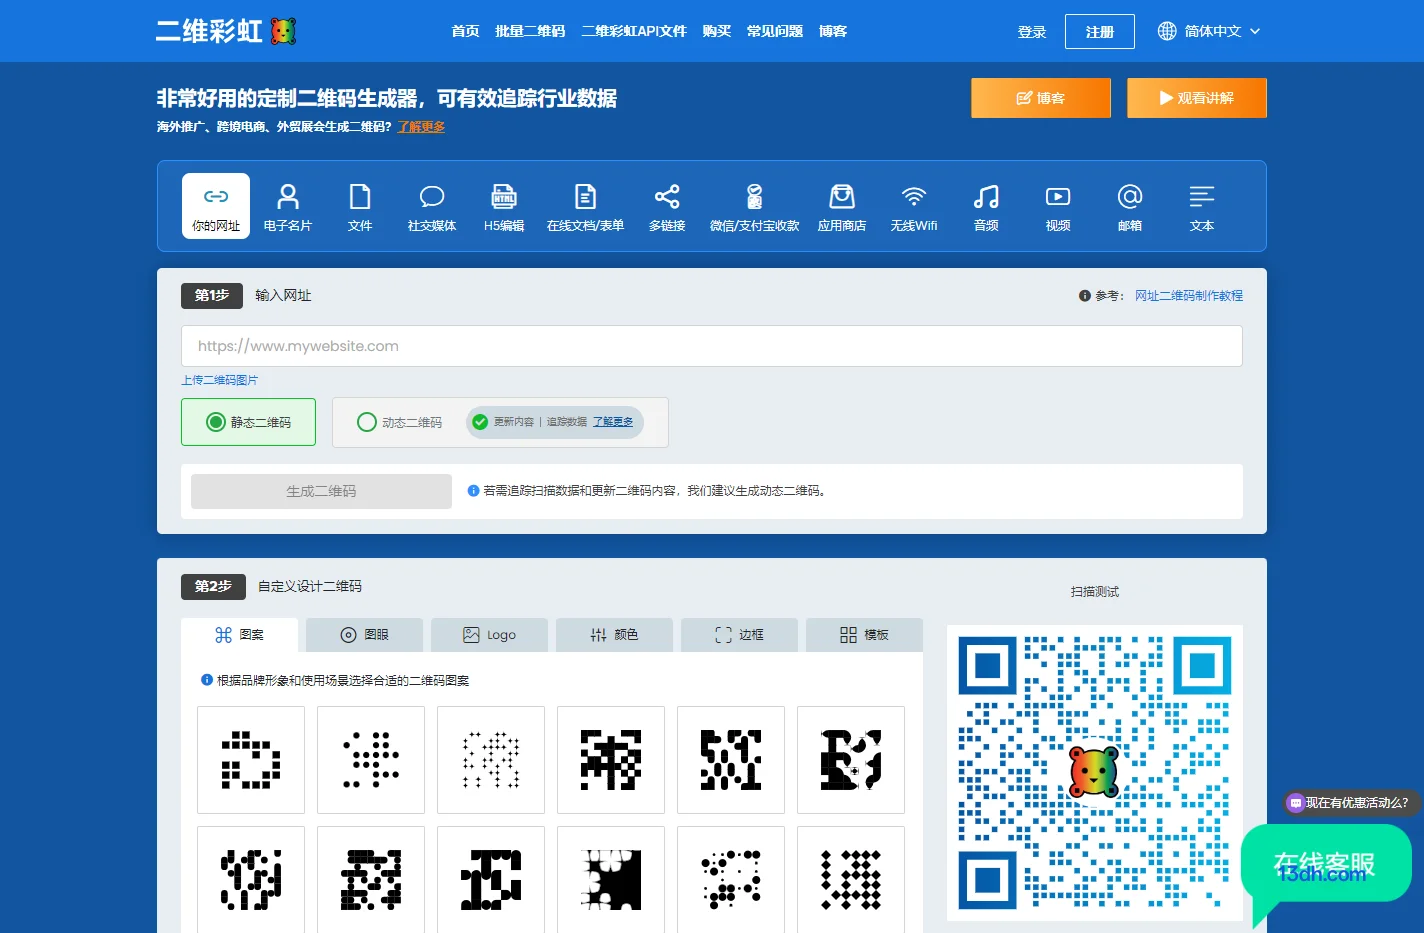Select the small stars QR pattern
1424x933 pixels.
[x=491, y=760]
